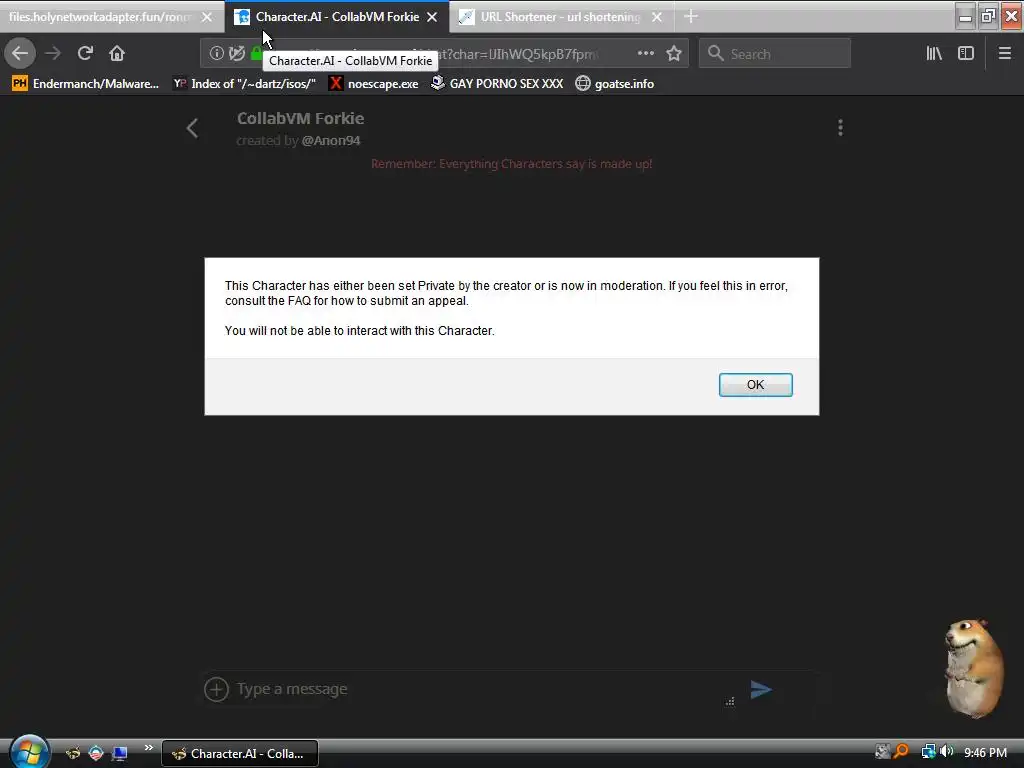Open a new tab with the plus button
Viewport: 1024px width, 768px height.
coord(691,17)
